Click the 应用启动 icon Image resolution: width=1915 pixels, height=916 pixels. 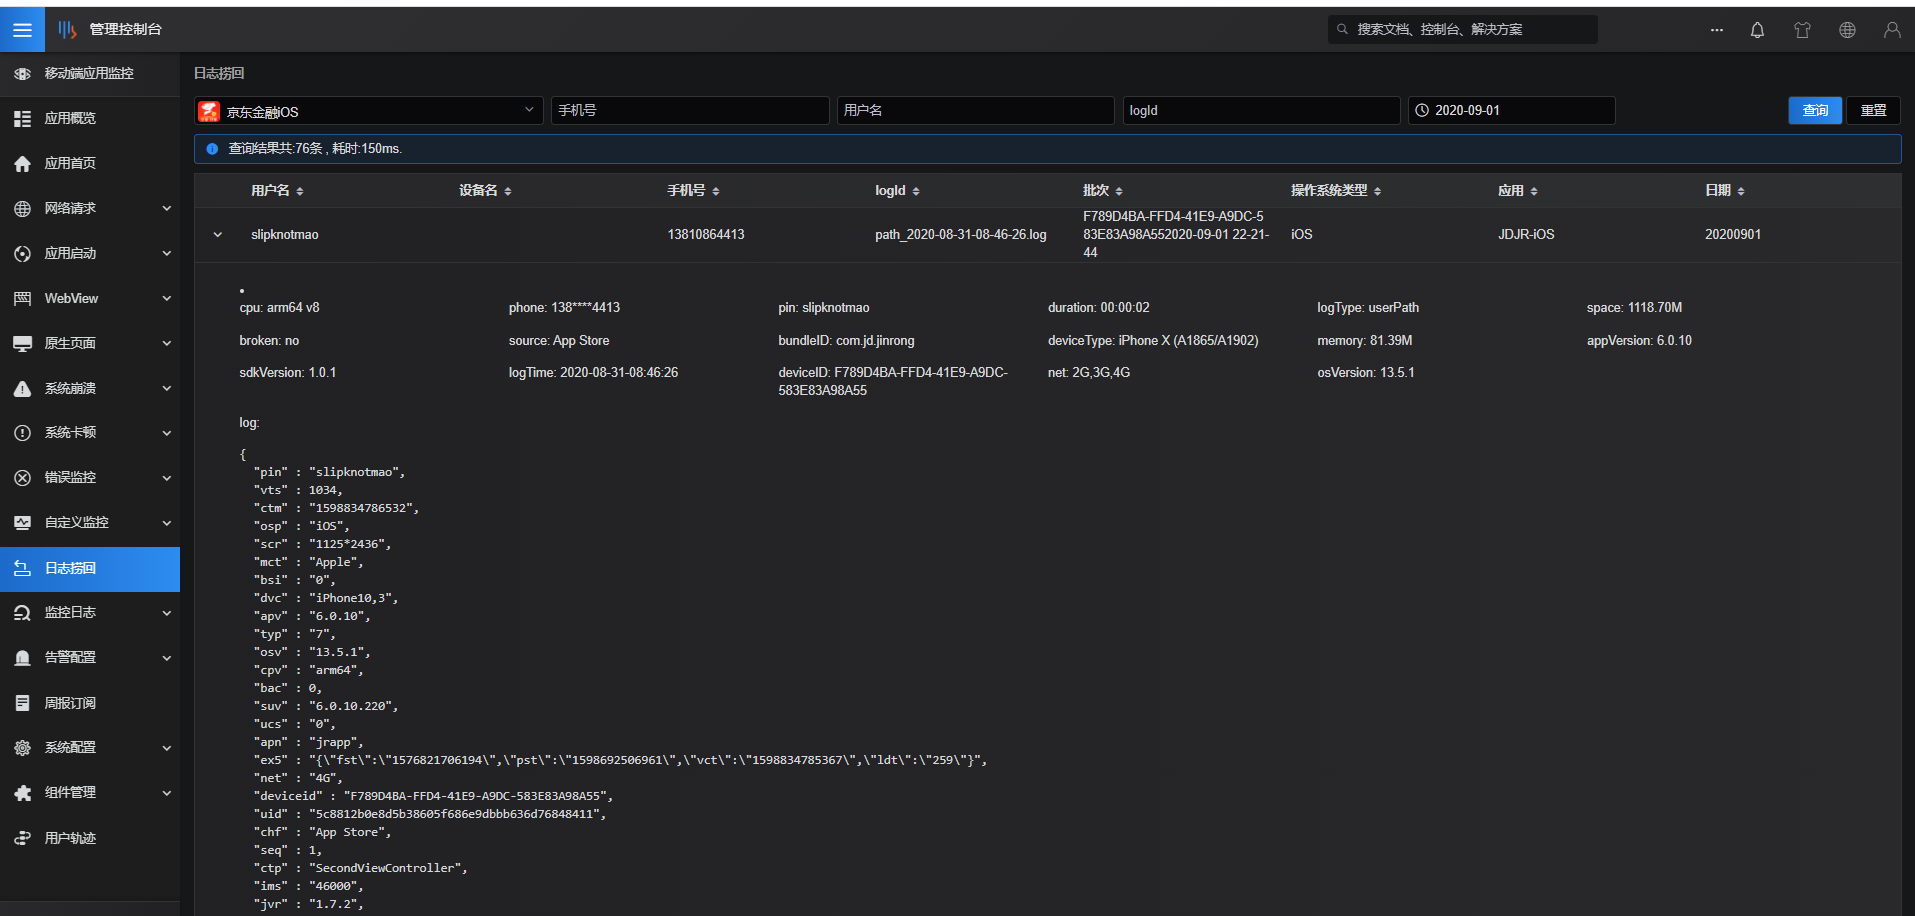click(22, 254)
